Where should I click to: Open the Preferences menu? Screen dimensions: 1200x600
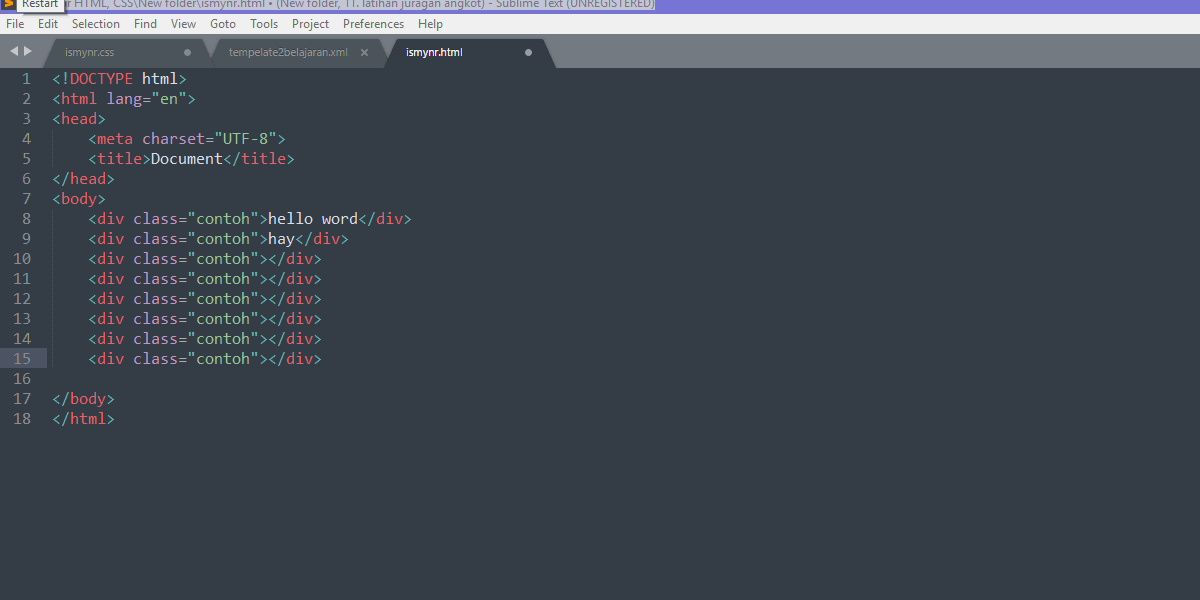(x=373, y=23)
